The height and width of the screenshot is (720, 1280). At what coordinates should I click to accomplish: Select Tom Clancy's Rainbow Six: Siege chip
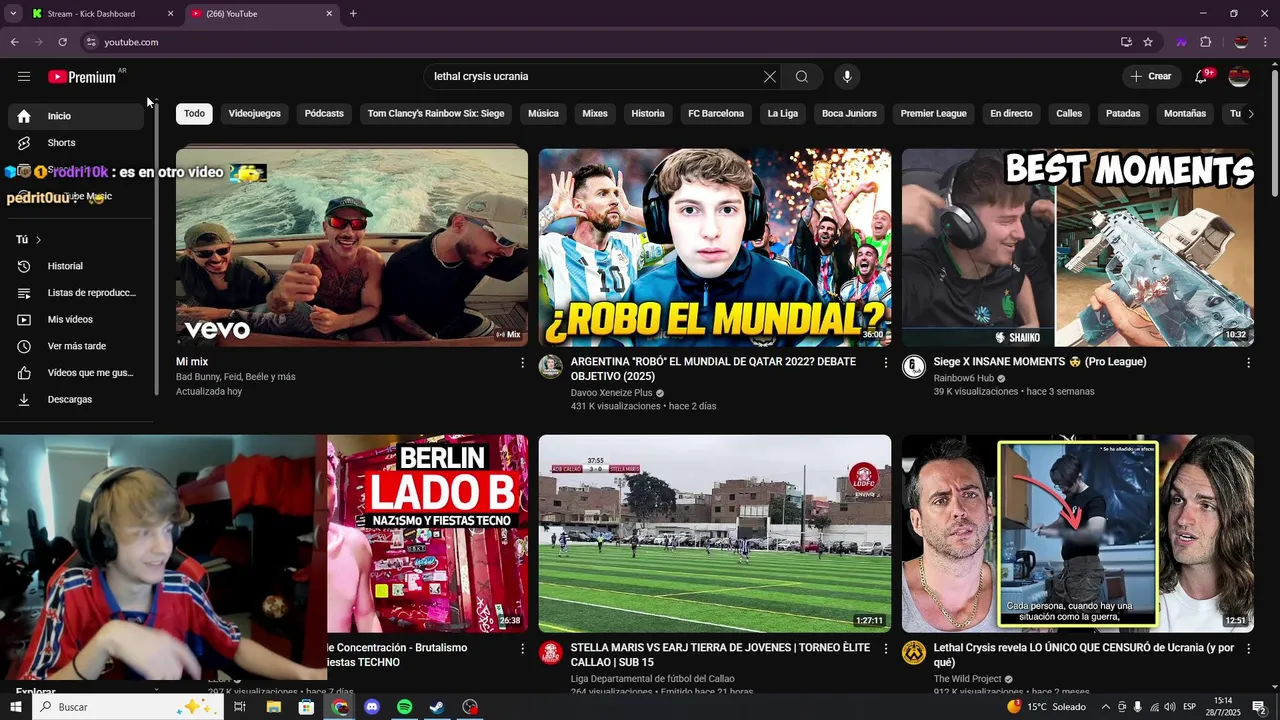436,114
